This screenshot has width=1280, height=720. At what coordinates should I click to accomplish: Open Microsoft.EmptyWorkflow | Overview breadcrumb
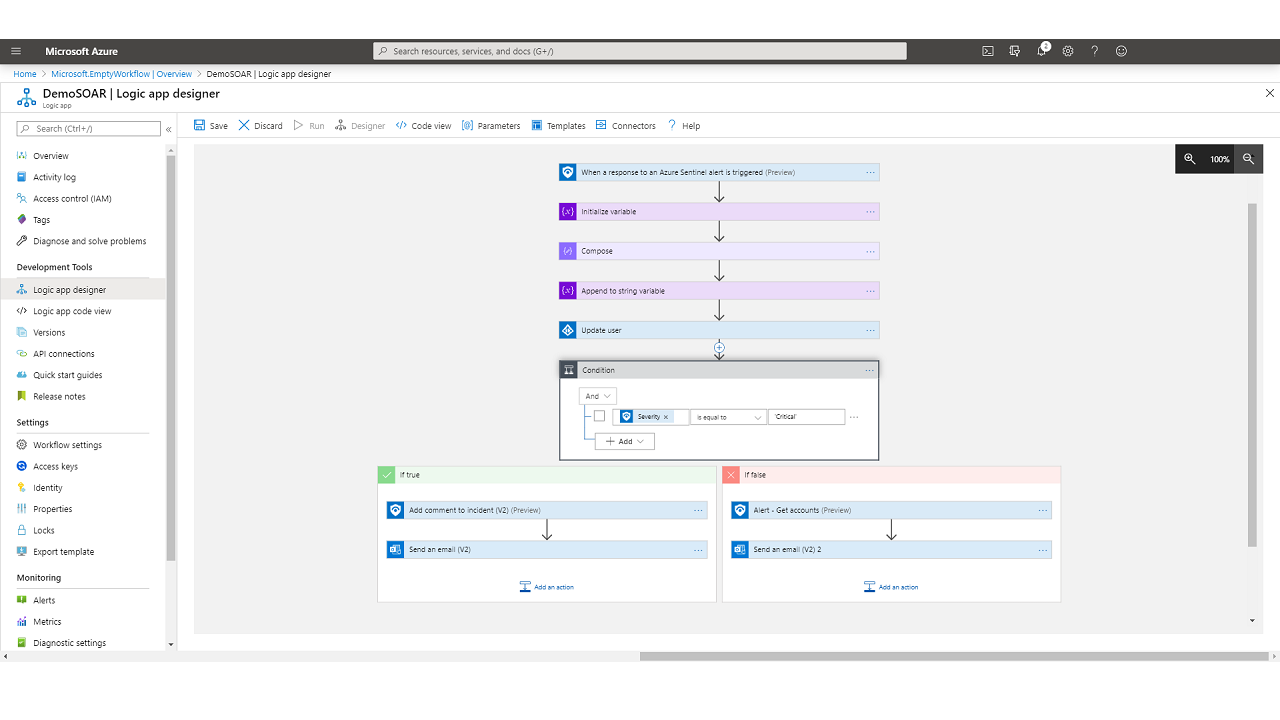[122, 74]
